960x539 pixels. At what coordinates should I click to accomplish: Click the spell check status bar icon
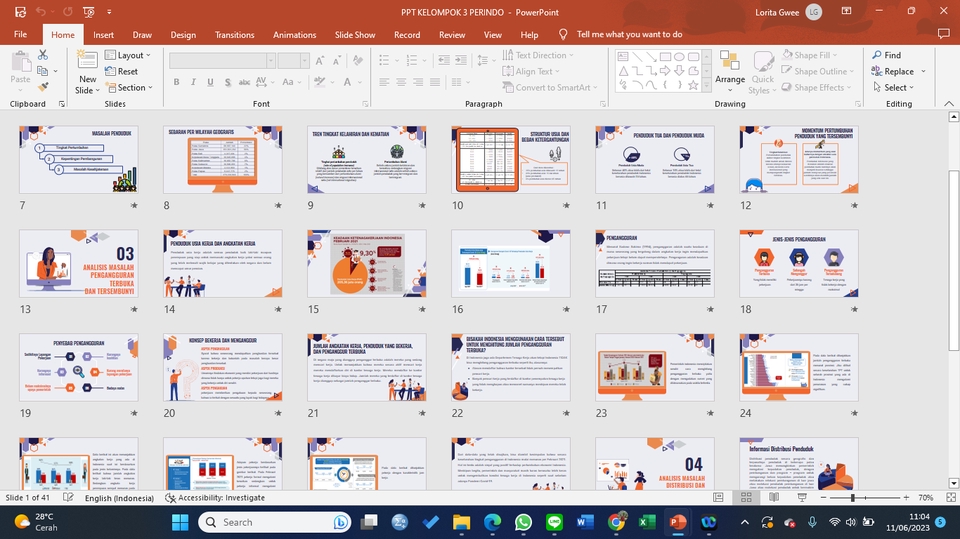(68, 497)
